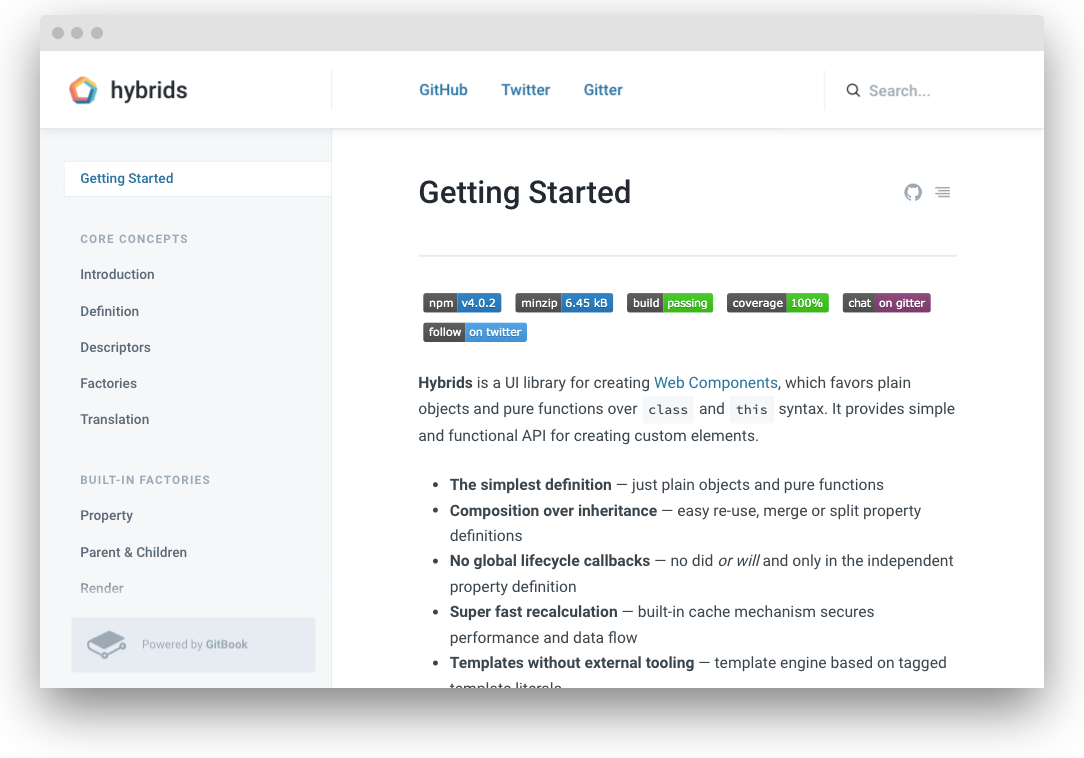Click 'Super fast recalculation' bullet text
The image size is (1084, 758).
534,612
